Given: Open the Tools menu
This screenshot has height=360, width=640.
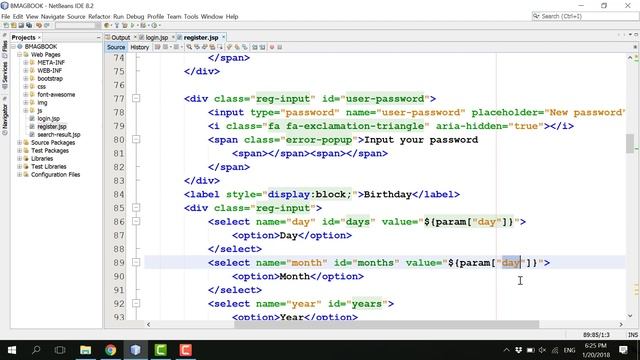Looking at the screenshot, I should [191, 16].
